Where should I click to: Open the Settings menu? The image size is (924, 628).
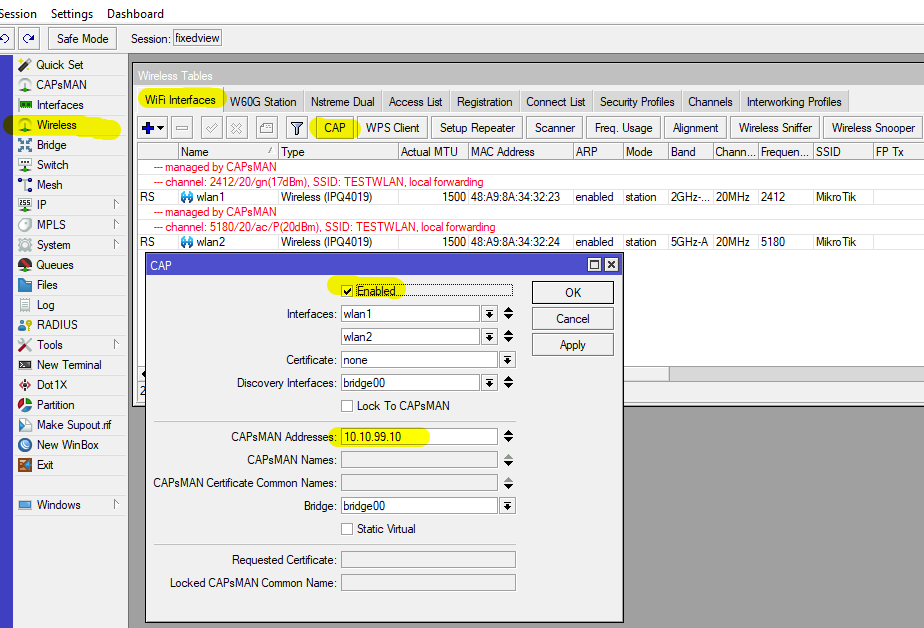click(71, 14)
